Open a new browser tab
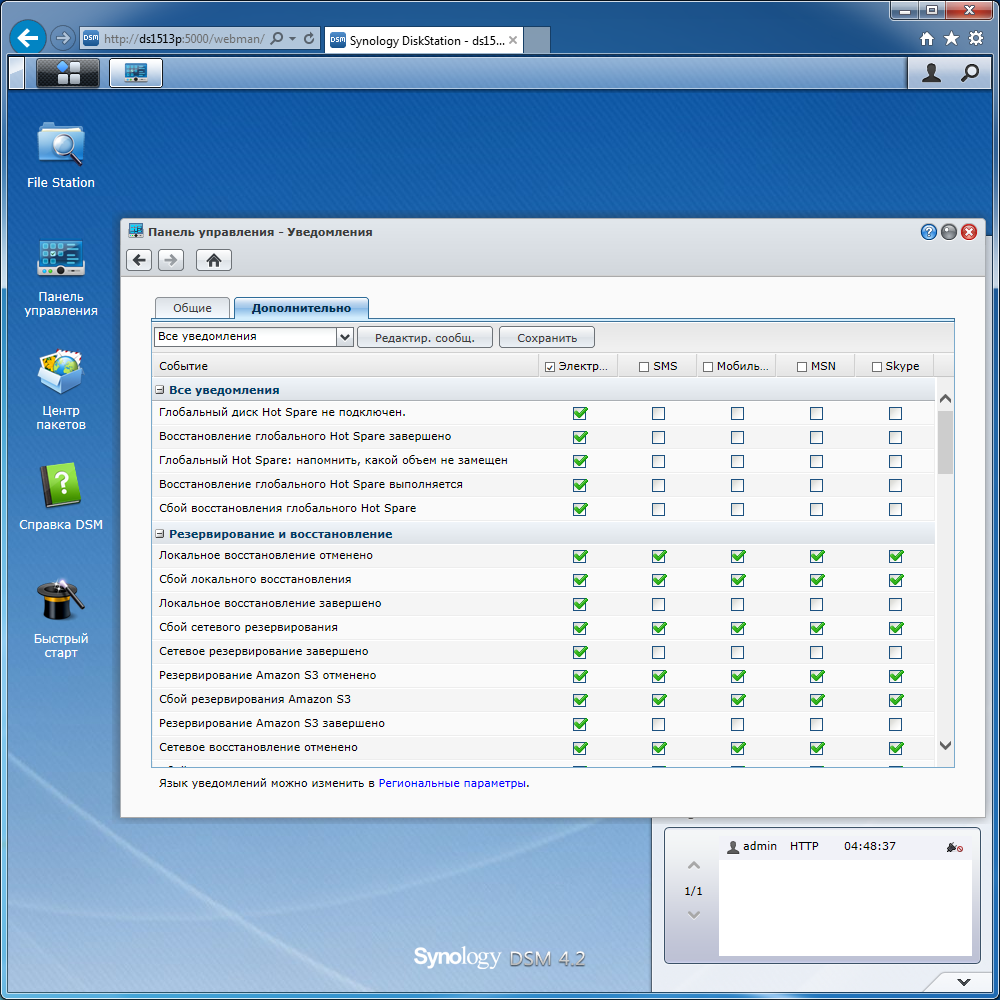The width and height of the screenshot is (1000, 1000). (x=537, y=41)
